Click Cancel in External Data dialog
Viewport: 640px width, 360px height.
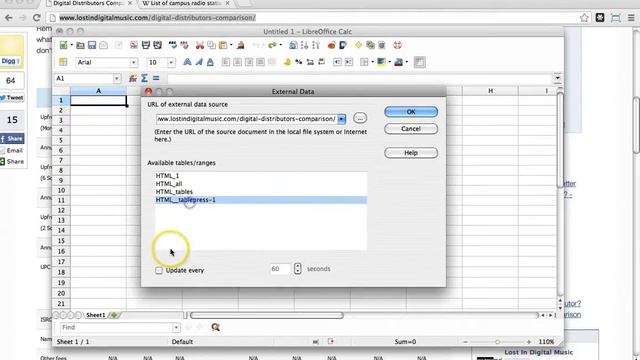[411, 129]
